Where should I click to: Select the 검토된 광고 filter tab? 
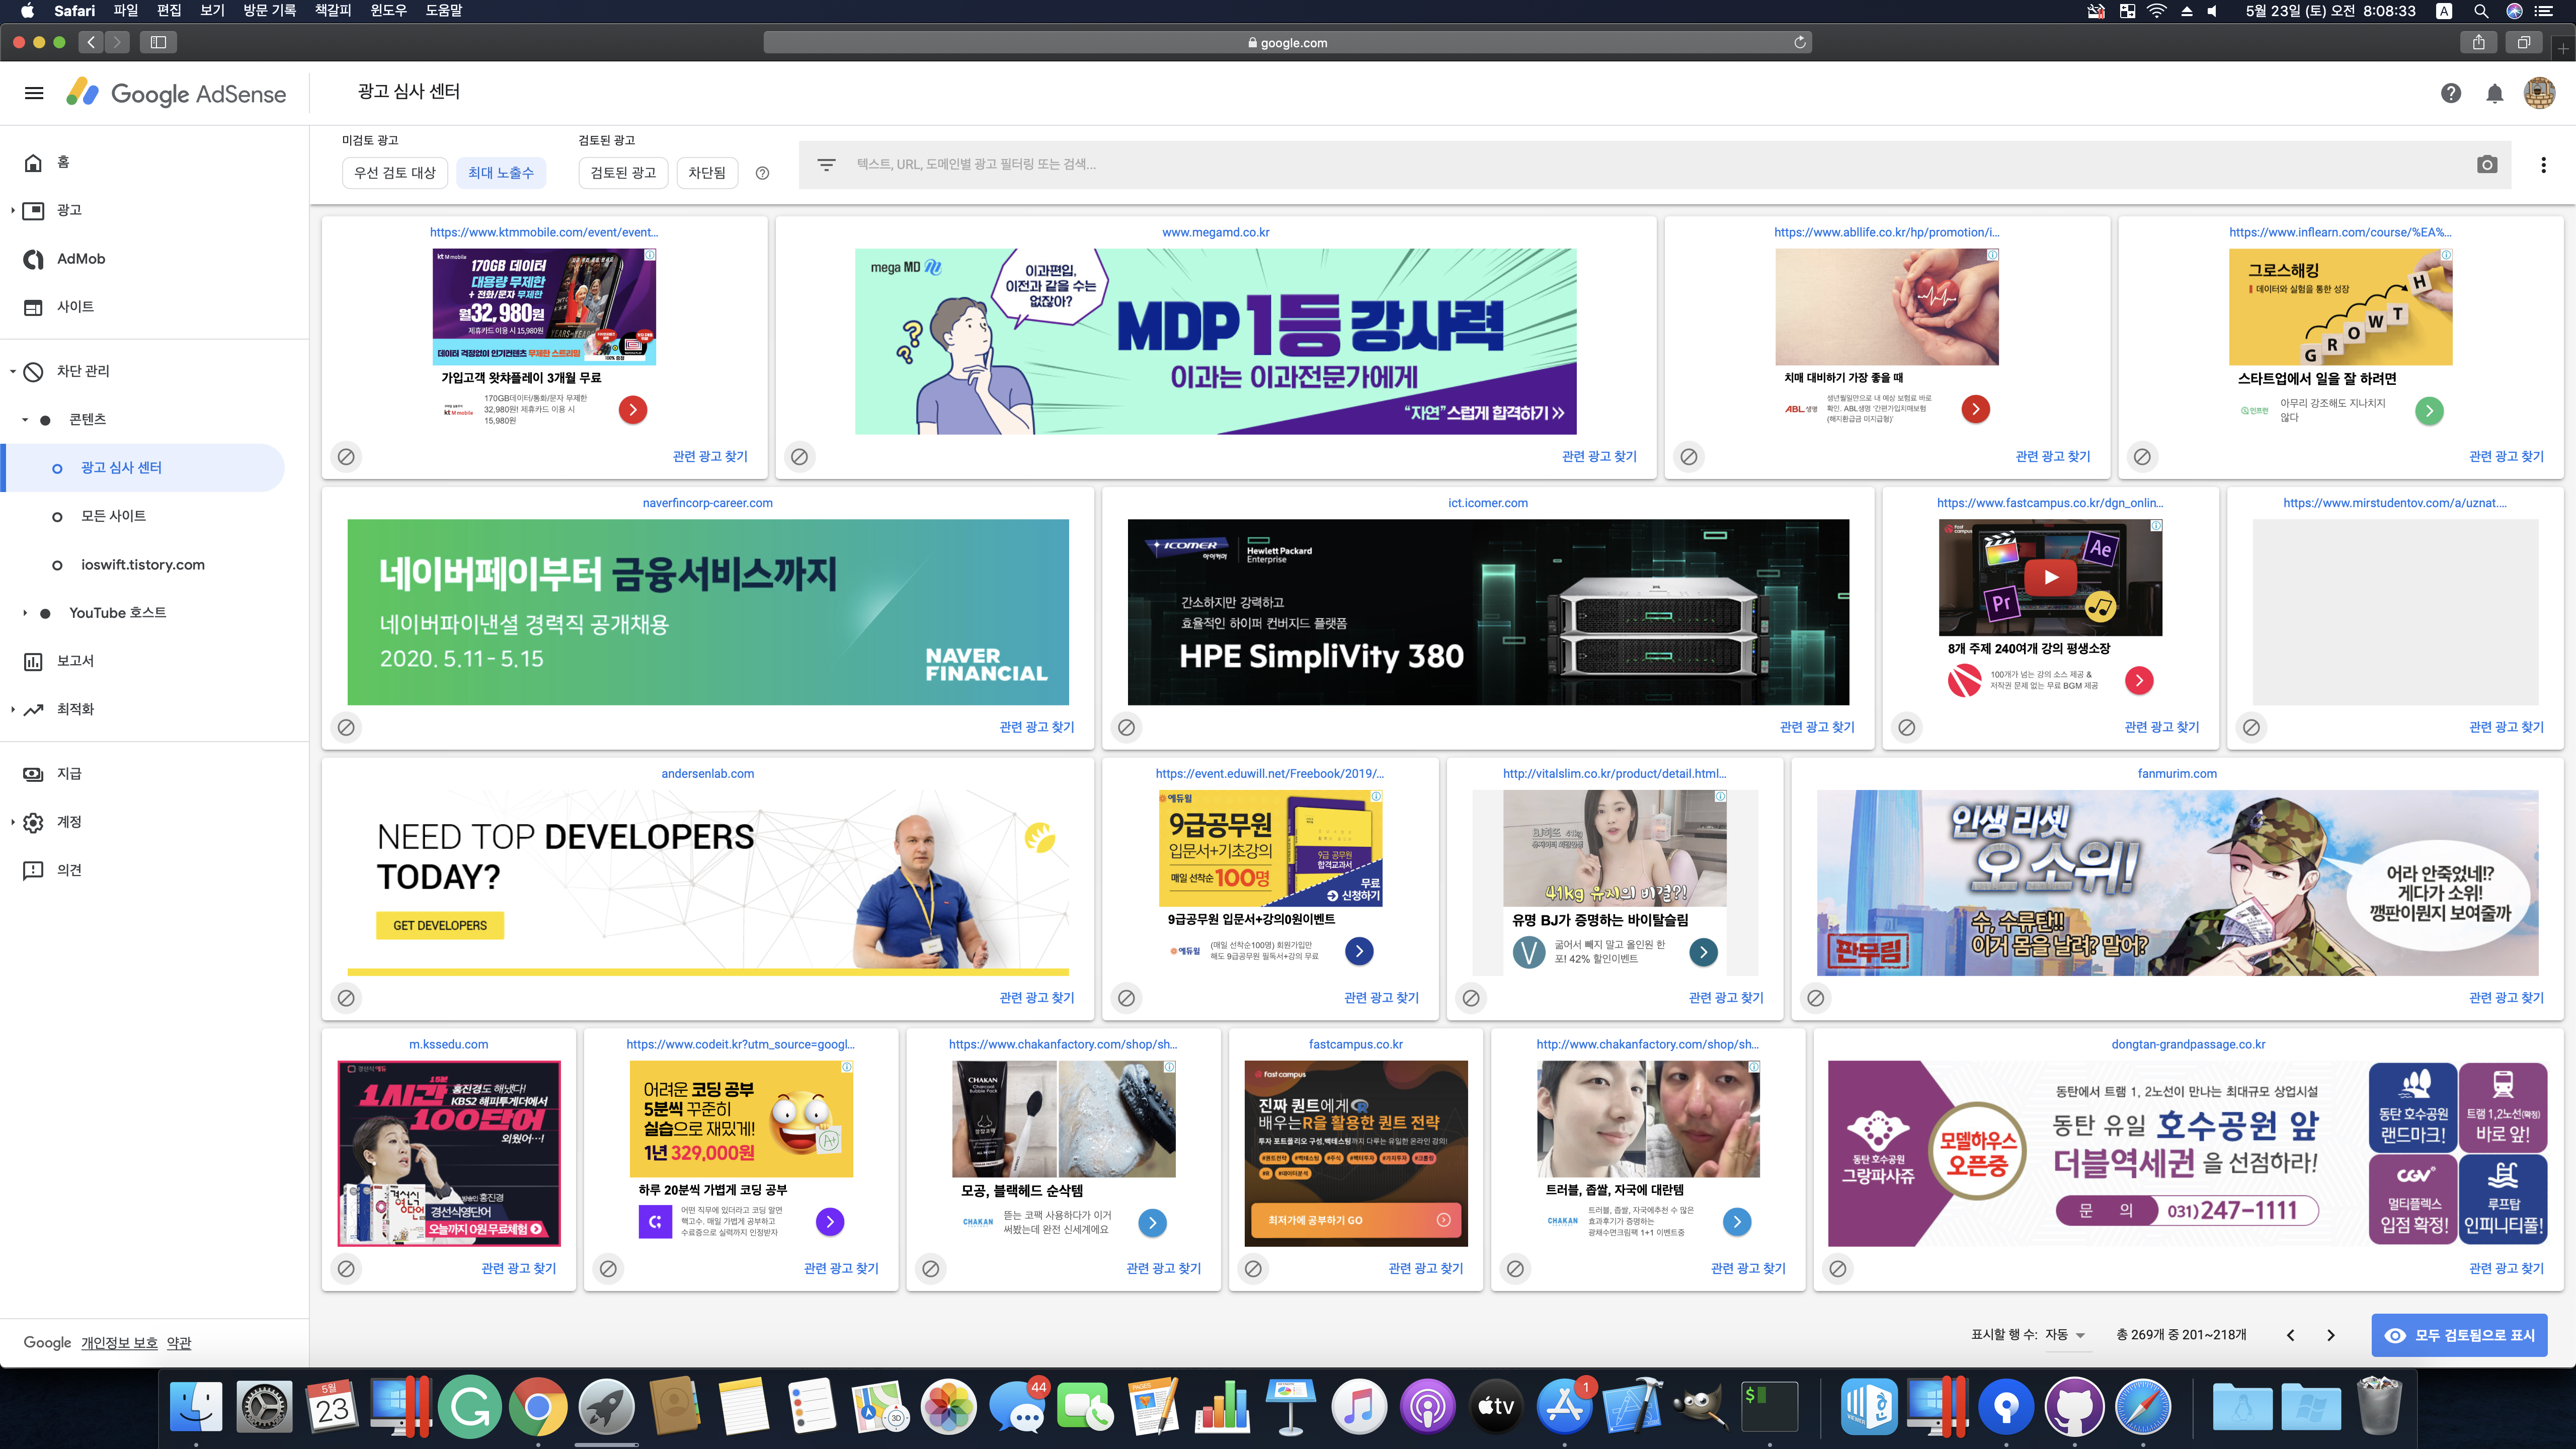coord(622,173)
